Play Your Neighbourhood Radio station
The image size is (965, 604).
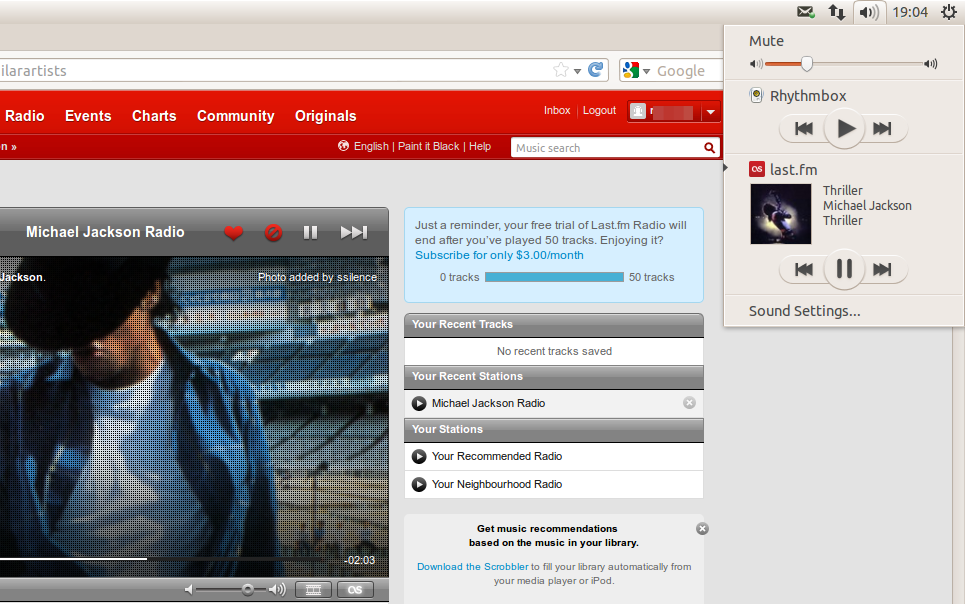tap(419, 485)
